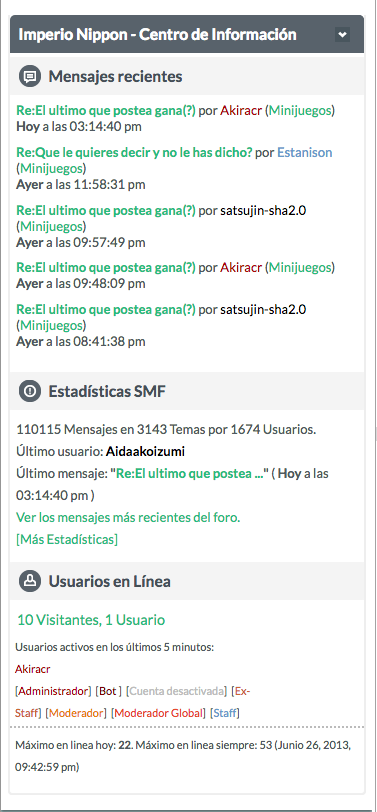Open Minijuegos board link in first message
This screenshot has width=377, height=812.
click(x=300, y=110)
